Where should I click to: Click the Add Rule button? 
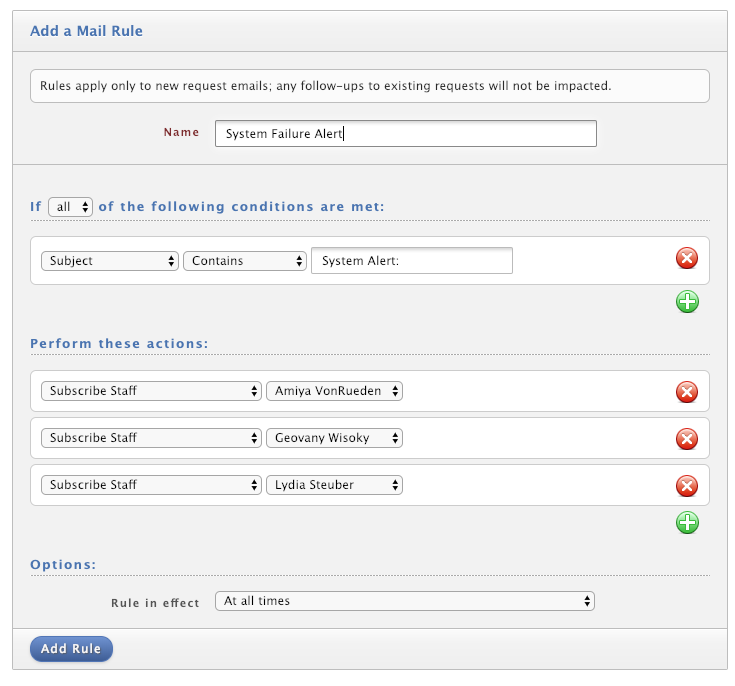pyautogui.click(x=71, y=649)
